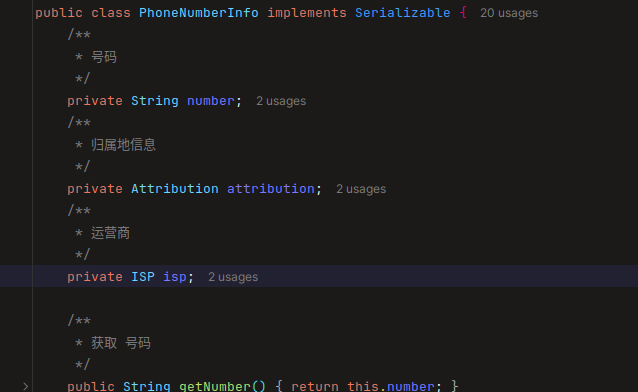Place cursor in the 获取 号码 comment
This screenshot has height=392, width=638.
pyautogui.click(x=121, y=343)
